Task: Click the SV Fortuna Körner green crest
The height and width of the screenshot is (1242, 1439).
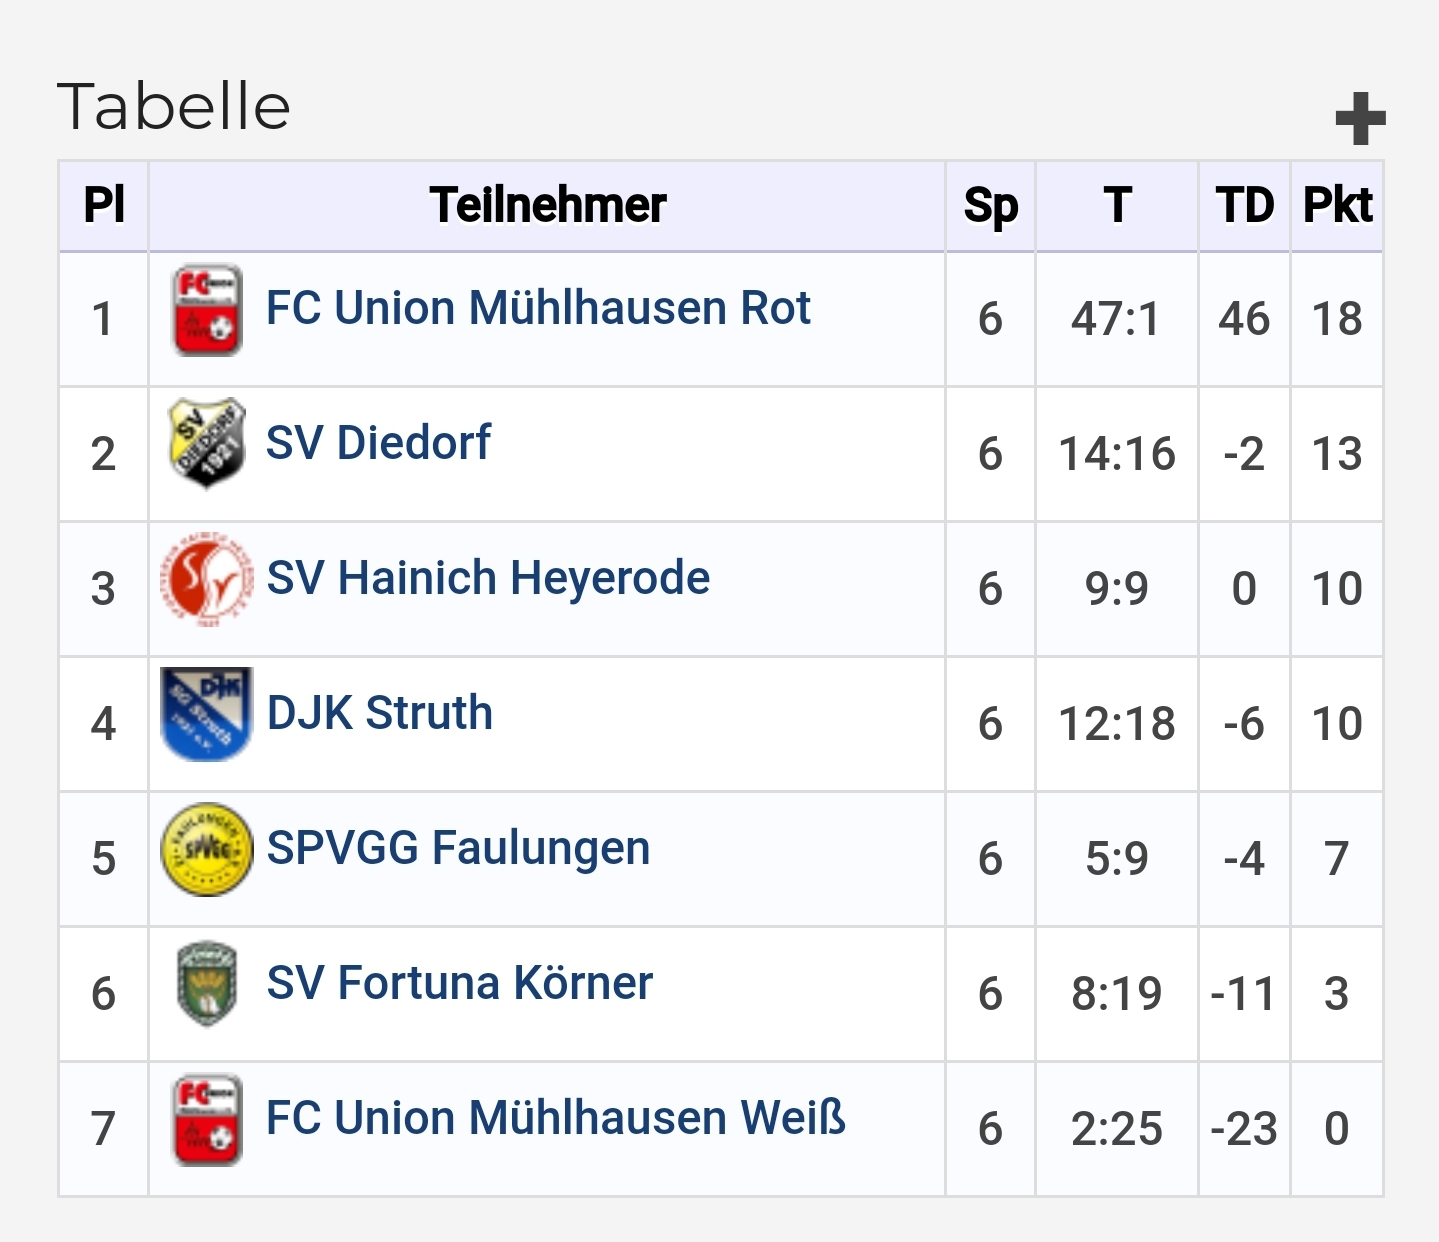Action: coord(206,984)
